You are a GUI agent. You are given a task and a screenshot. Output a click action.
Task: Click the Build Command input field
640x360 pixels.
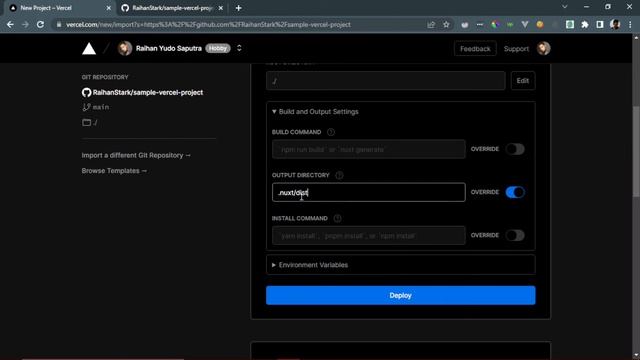(369, 149)
